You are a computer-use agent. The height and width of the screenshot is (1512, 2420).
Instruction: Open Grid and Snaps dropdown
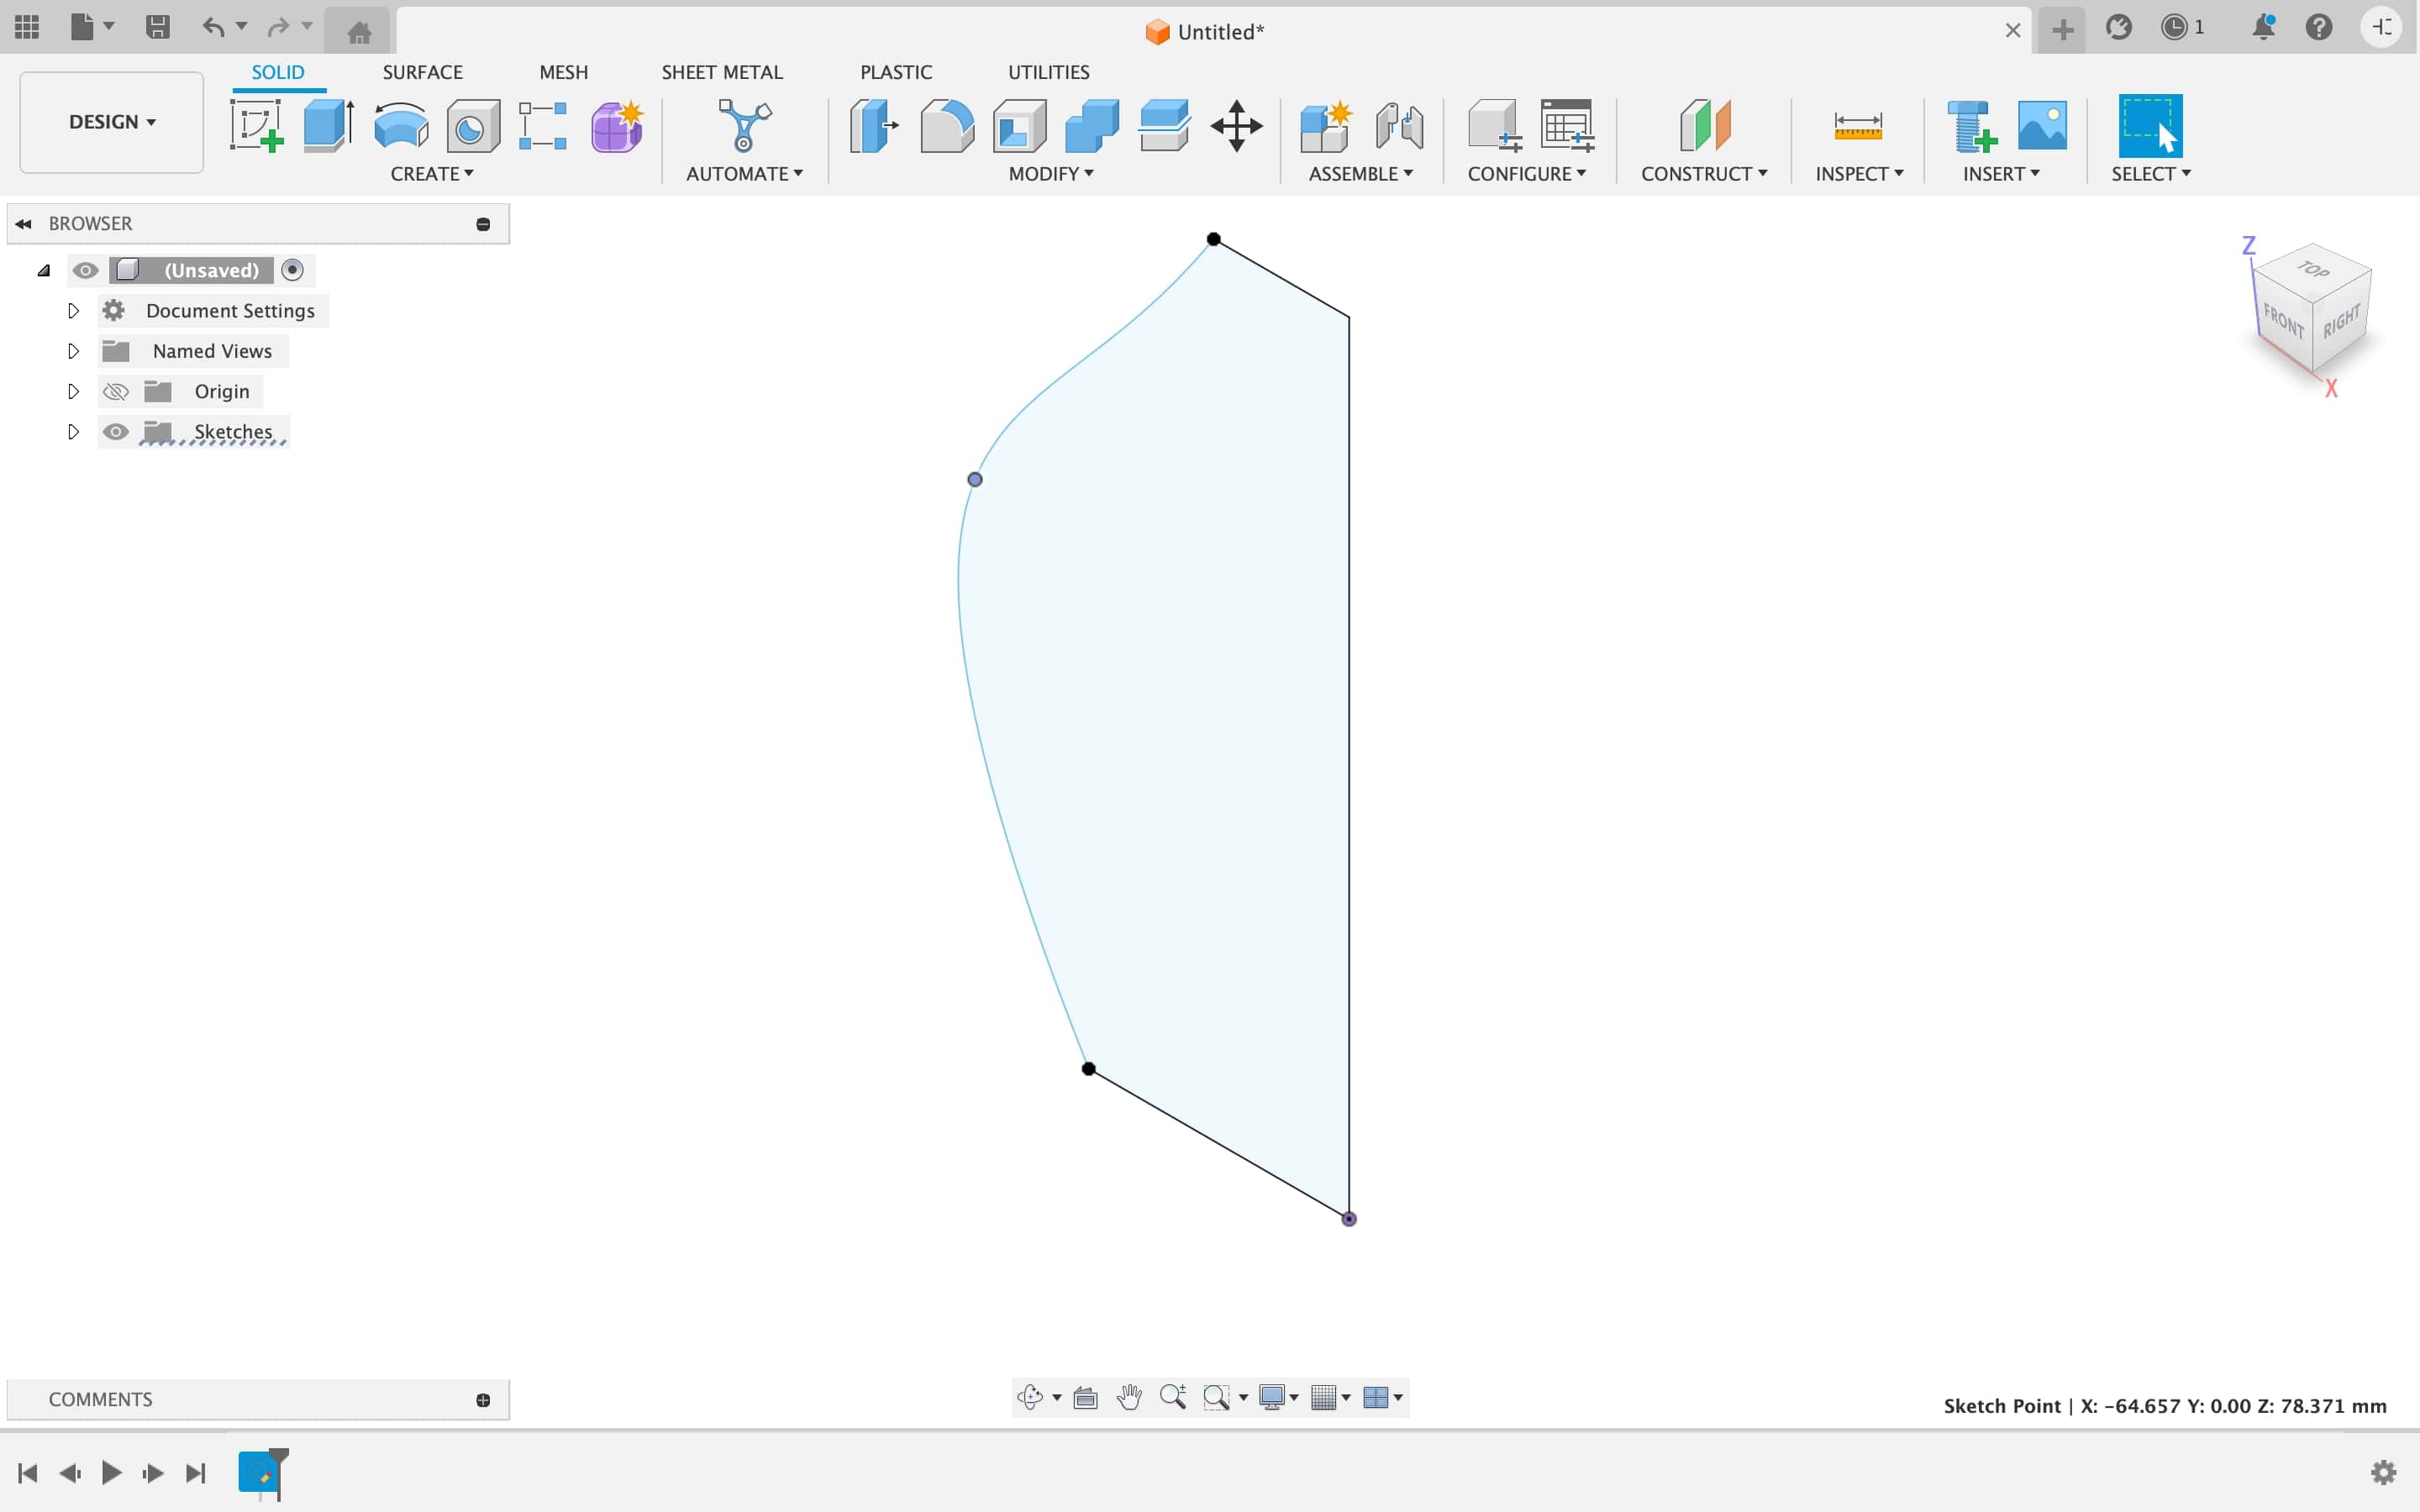coord(1331,1397)
